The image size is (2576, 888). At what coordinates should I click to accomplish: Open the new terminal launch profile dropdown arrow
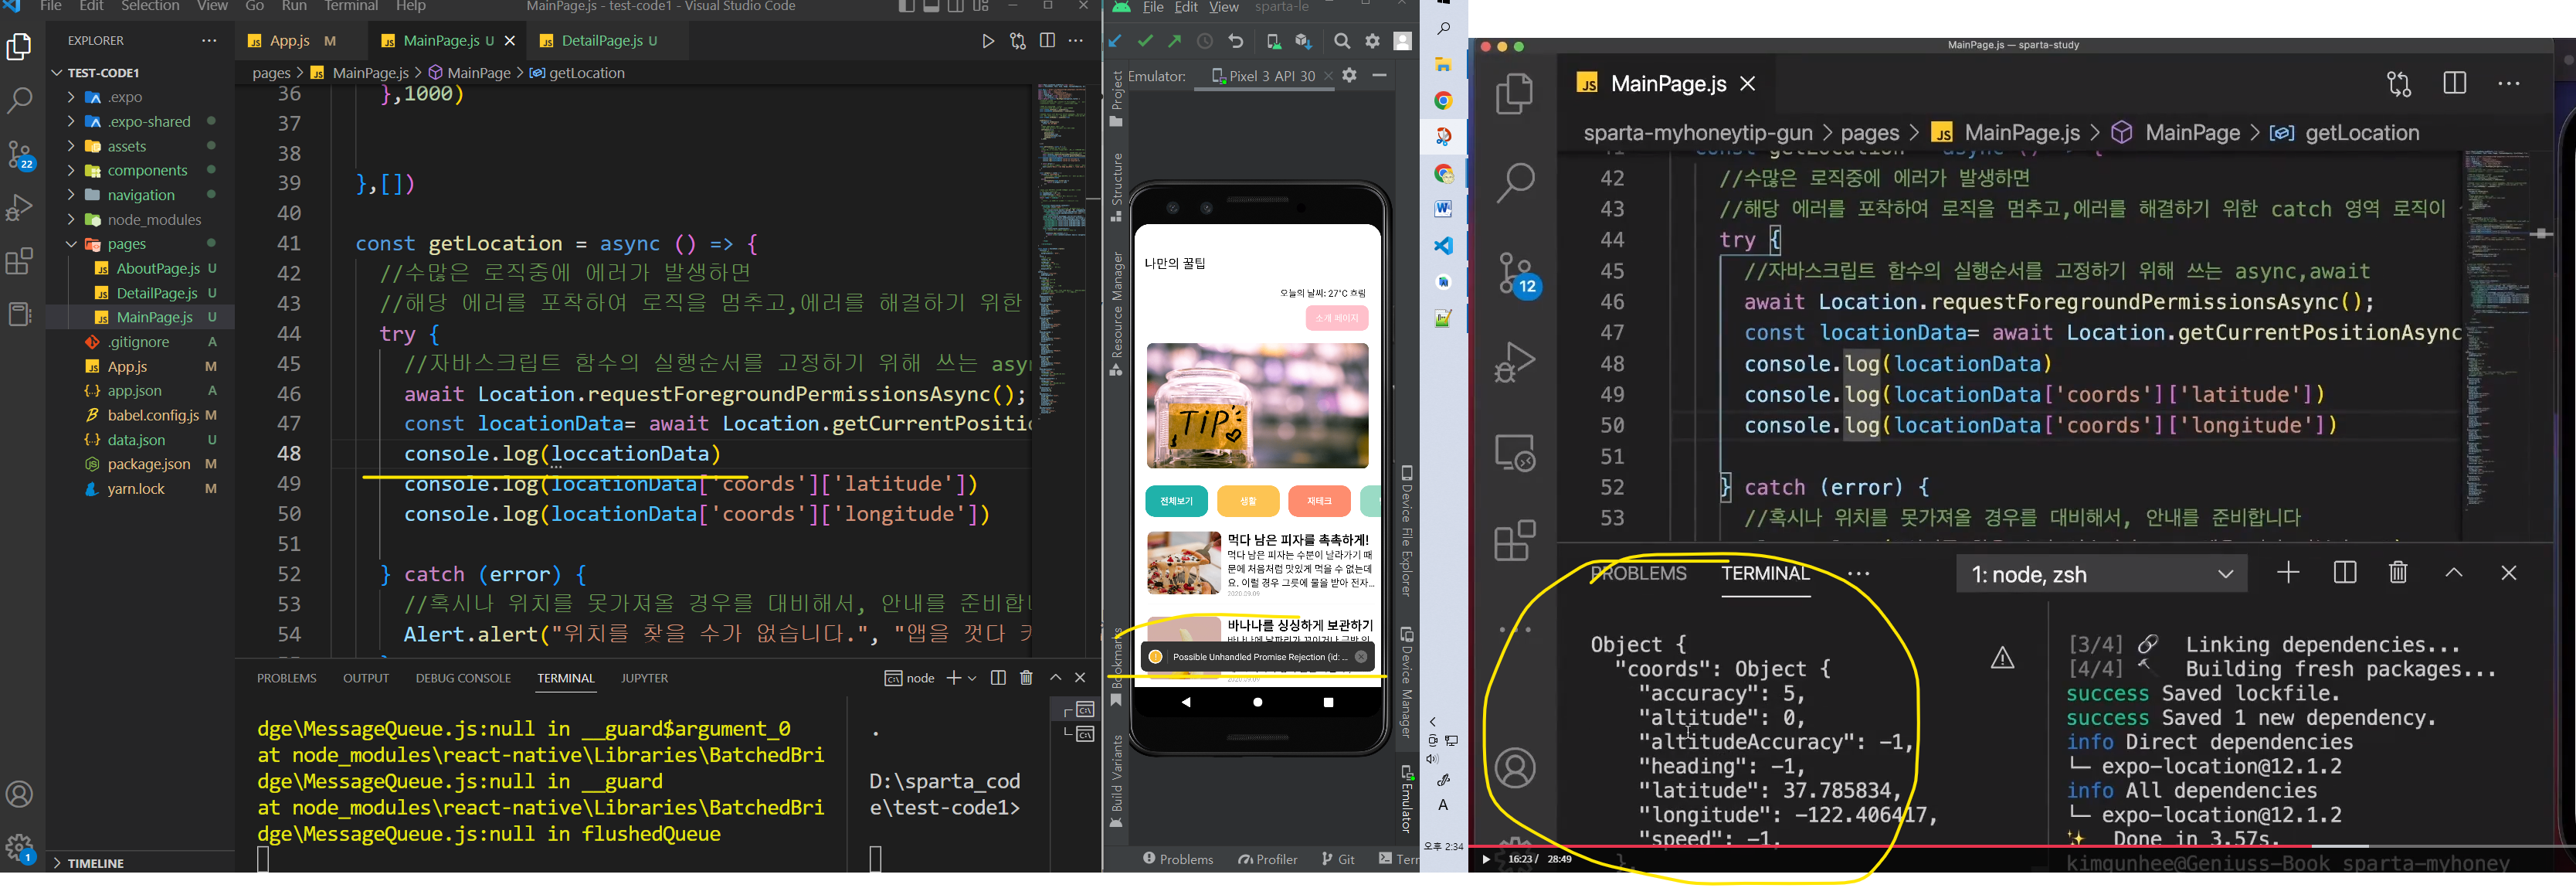click(972, 678)
